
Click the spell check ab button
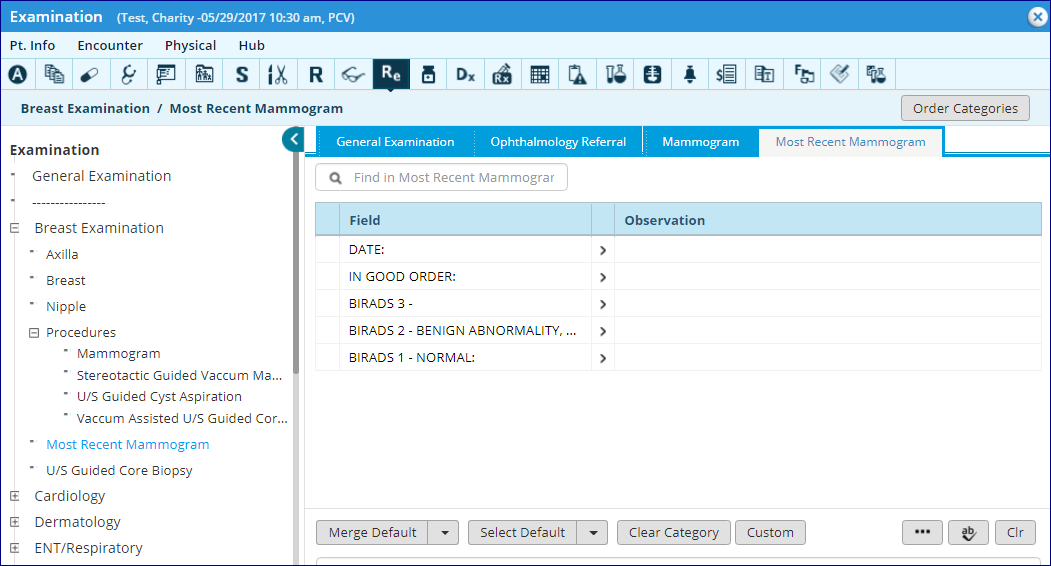pyautogui.click(x=968, y=533)
